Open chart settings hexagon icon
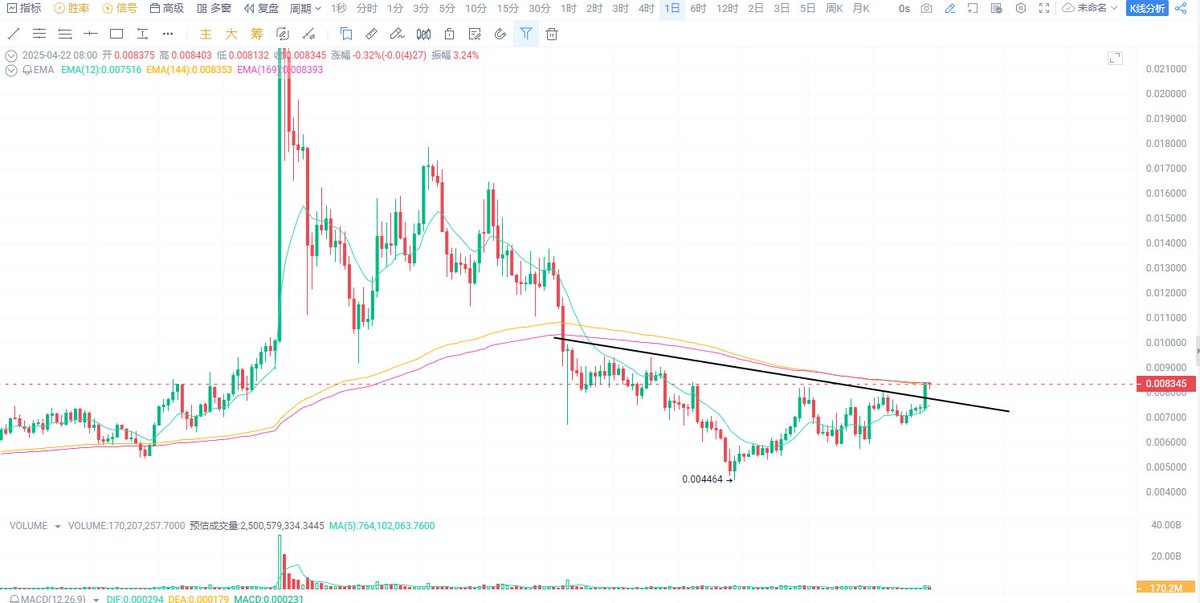Viewport: 1200px width, 603px height. click(1020, 8)
